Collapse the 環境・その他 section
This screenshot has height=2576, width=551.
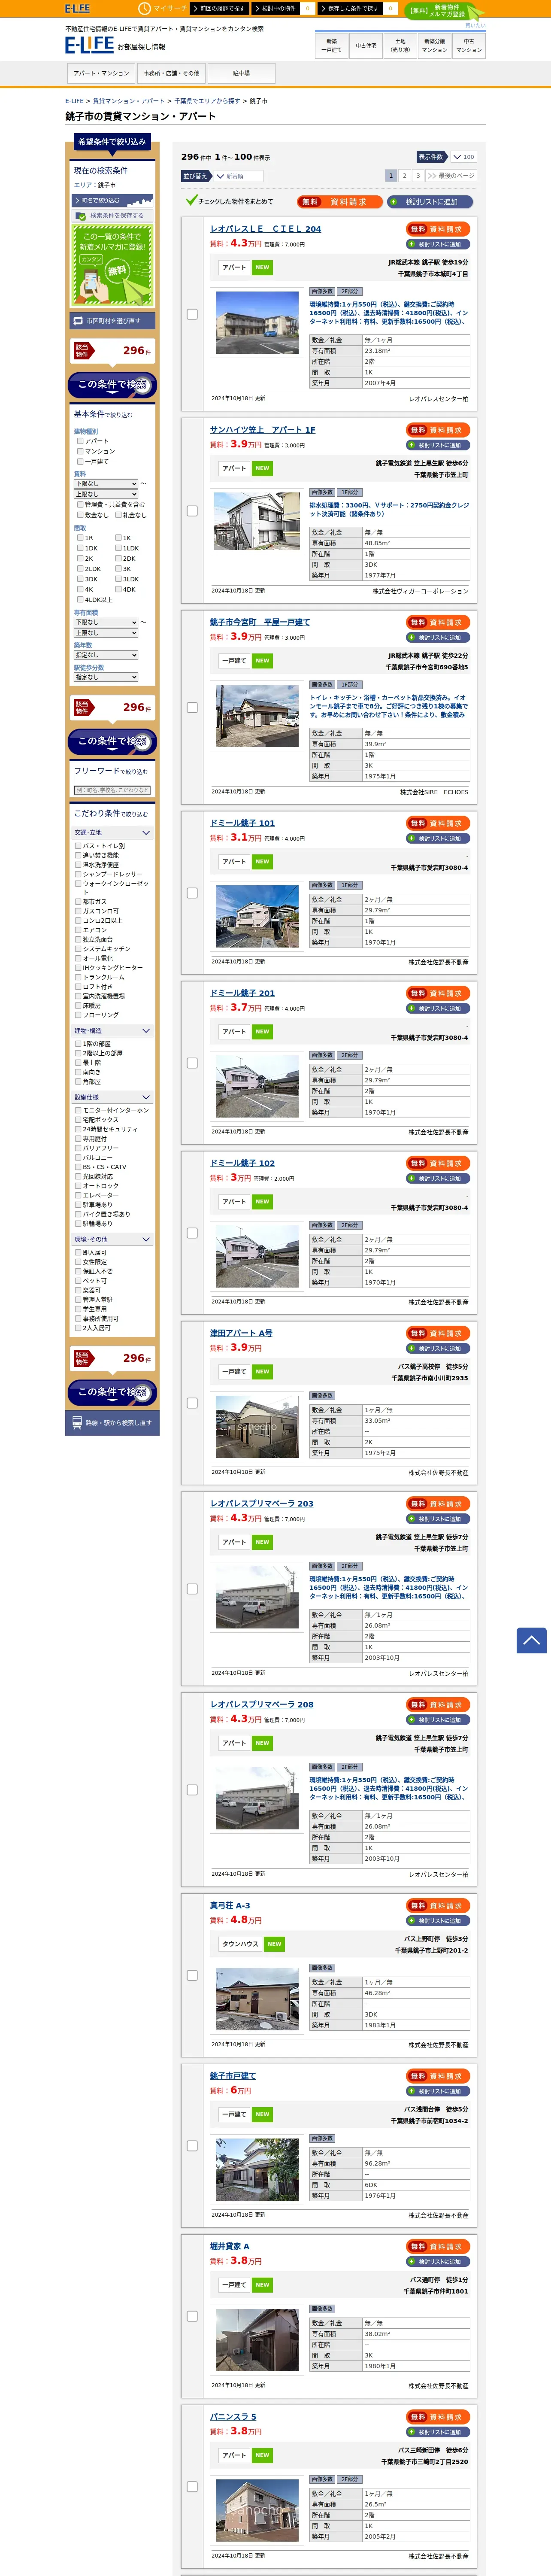[112, 1239]
